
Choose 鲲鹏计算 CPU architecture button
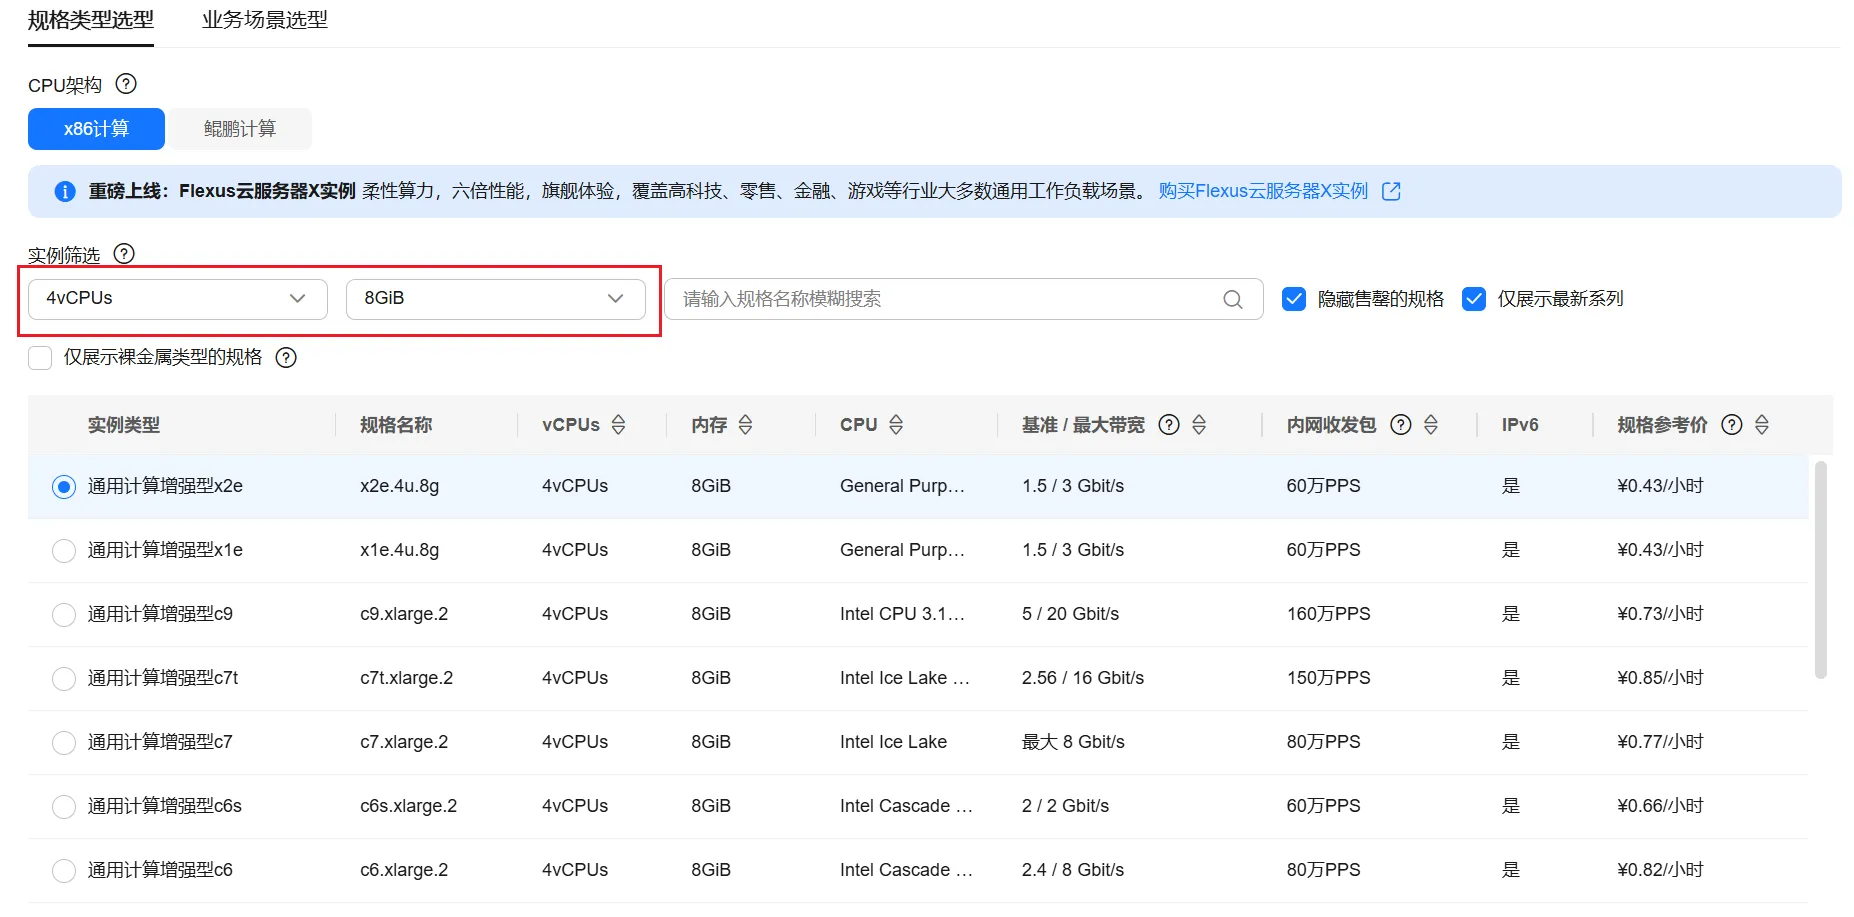(x=240, y=129)
